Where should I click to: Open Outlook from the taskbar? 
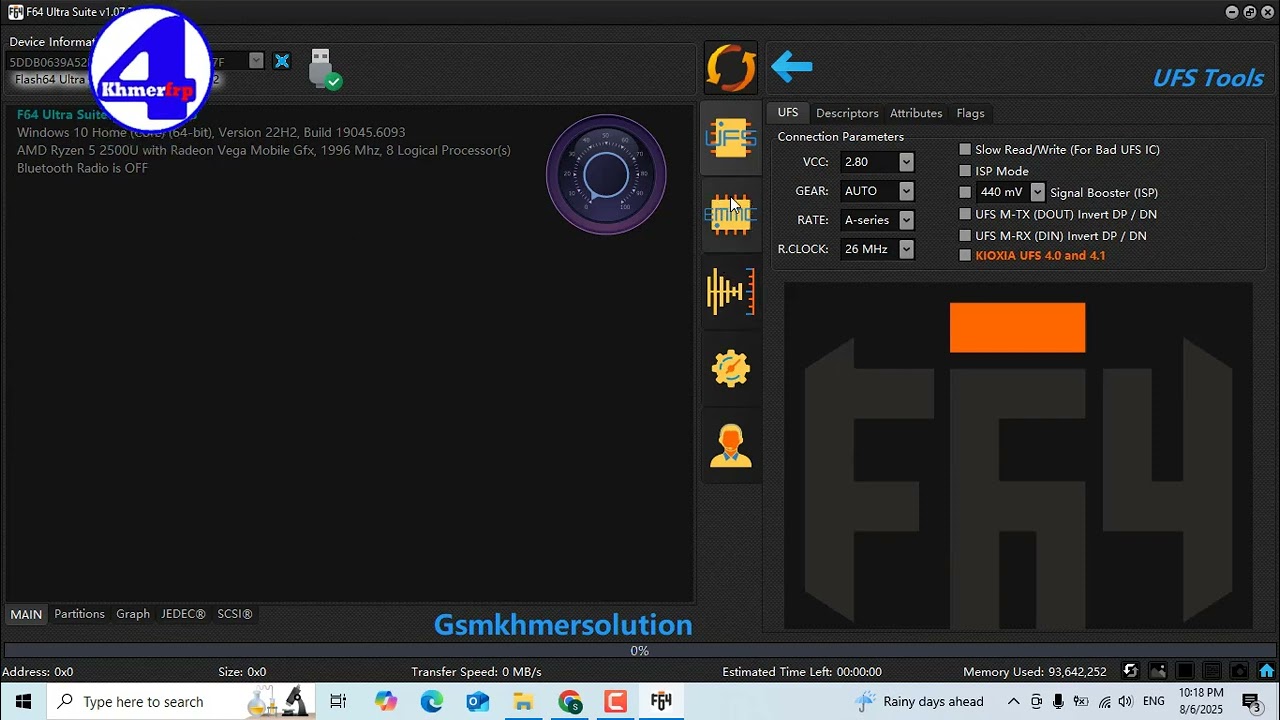coord(477,702)
